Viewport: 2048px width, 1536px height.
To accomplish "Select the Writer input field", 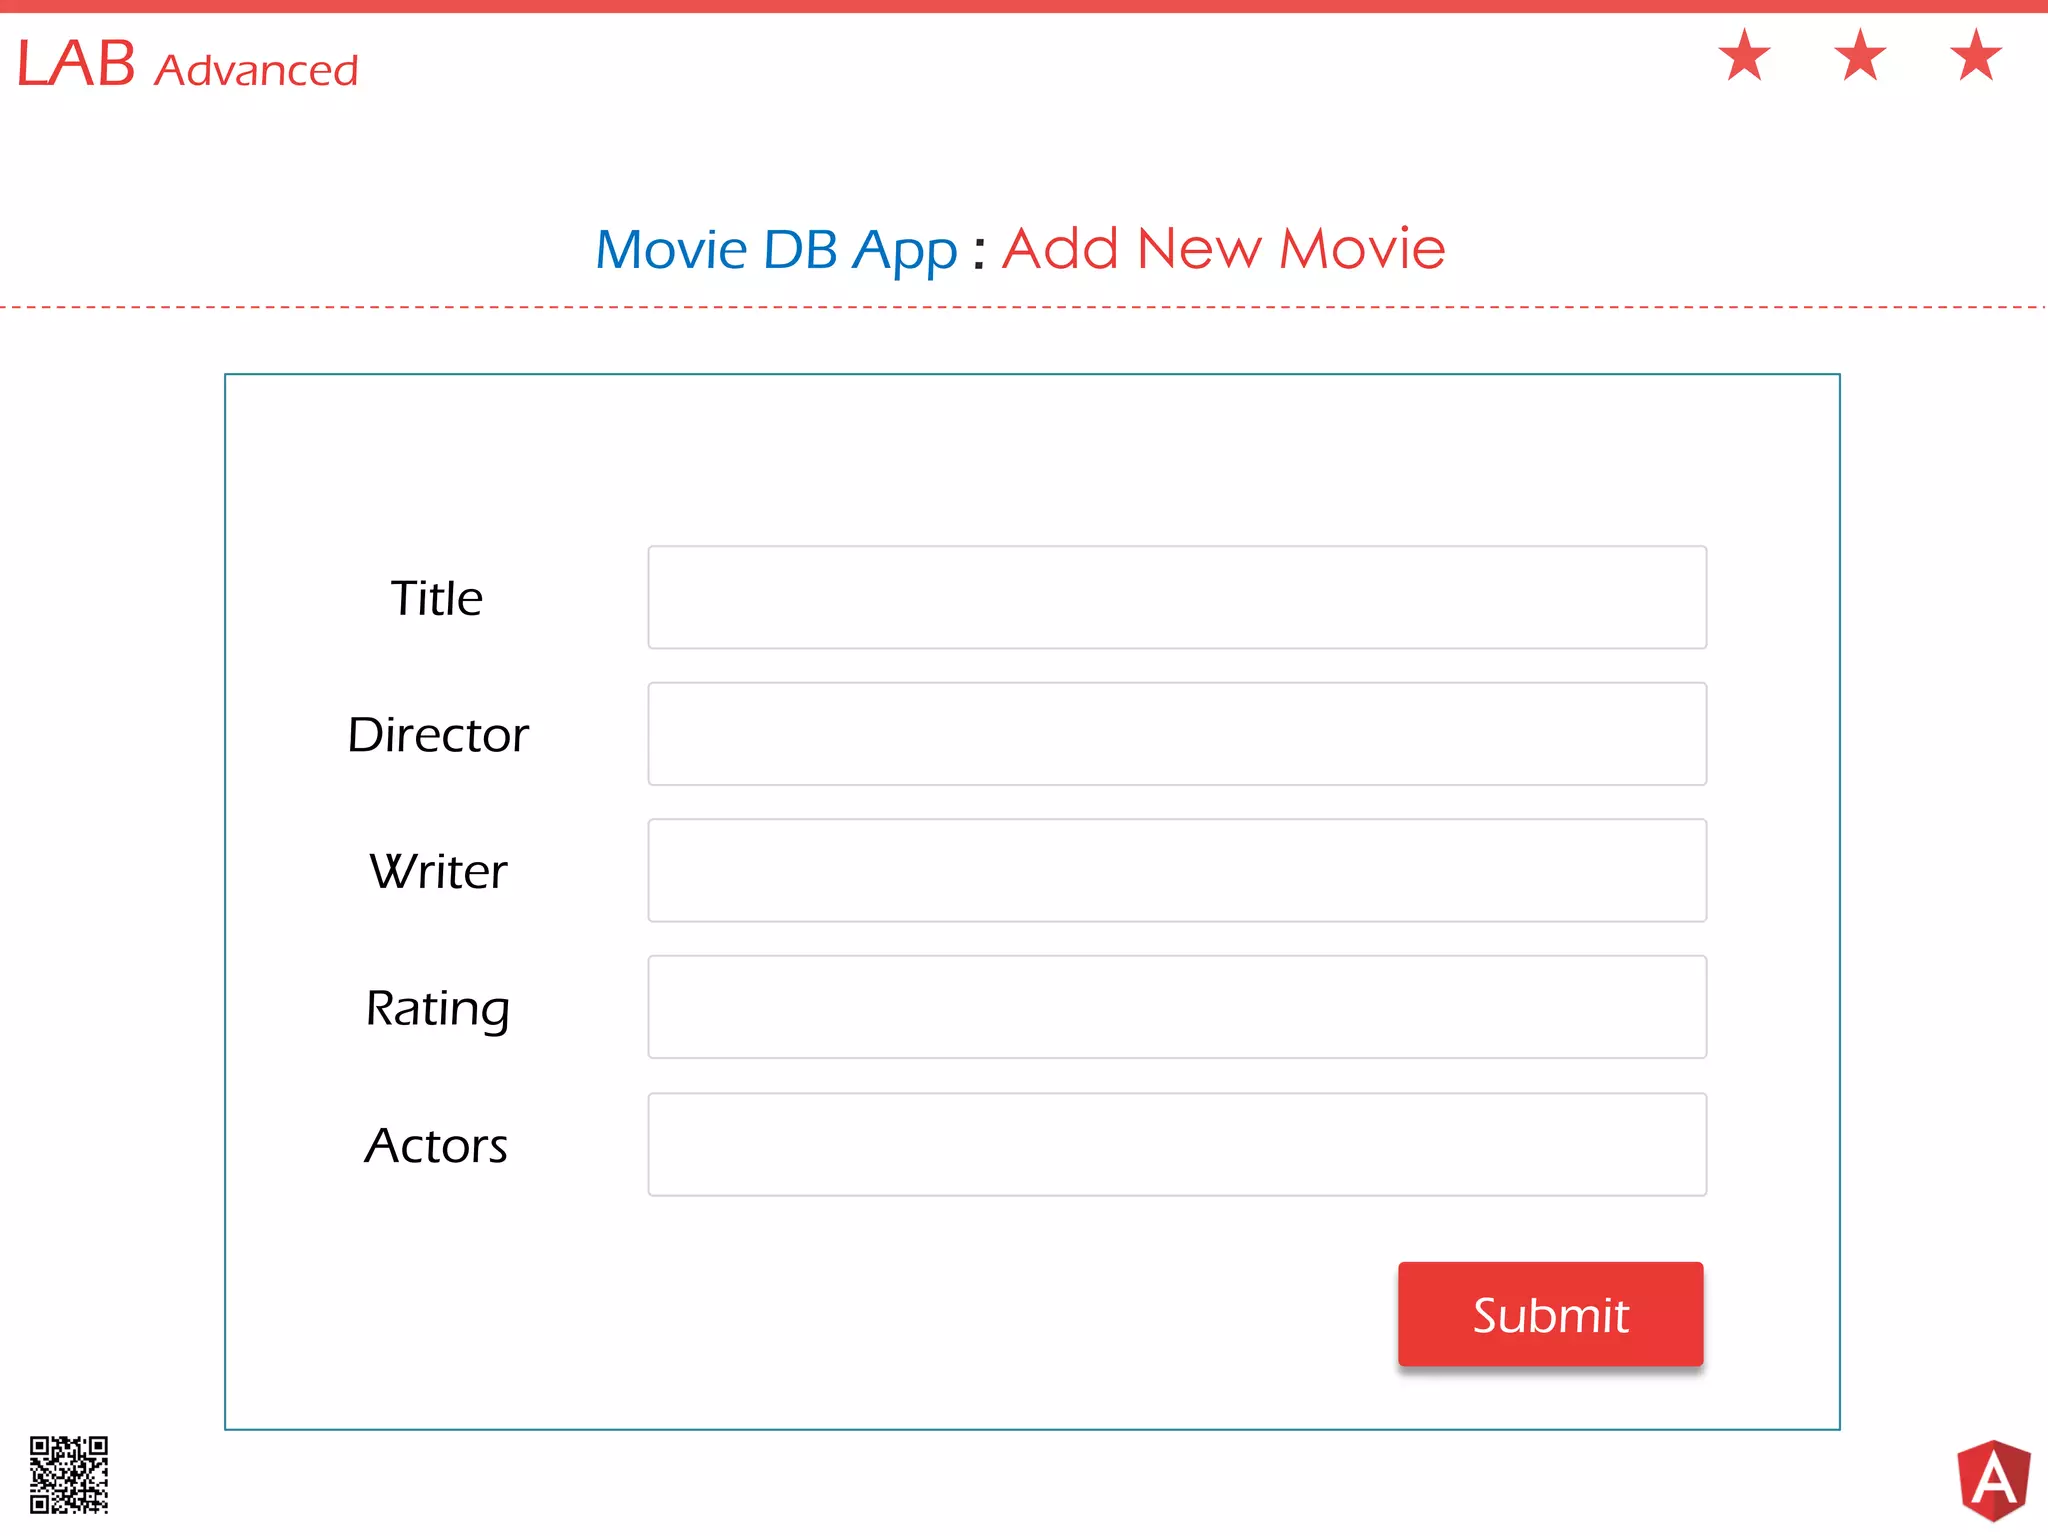I will (1177, 870).
